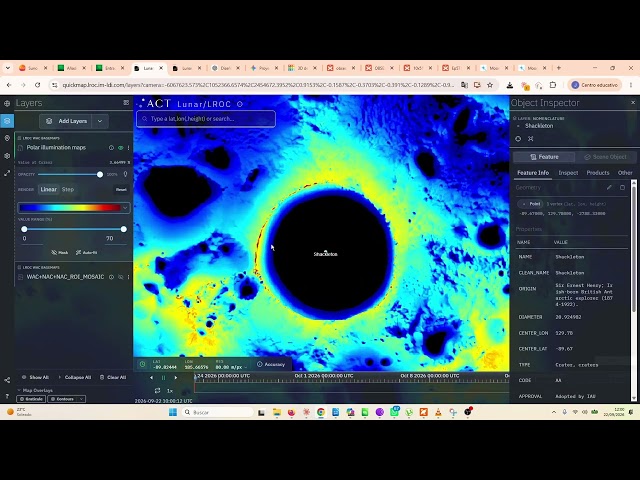
Task: Click Collapse All layers button
Action: pos(75,377)
